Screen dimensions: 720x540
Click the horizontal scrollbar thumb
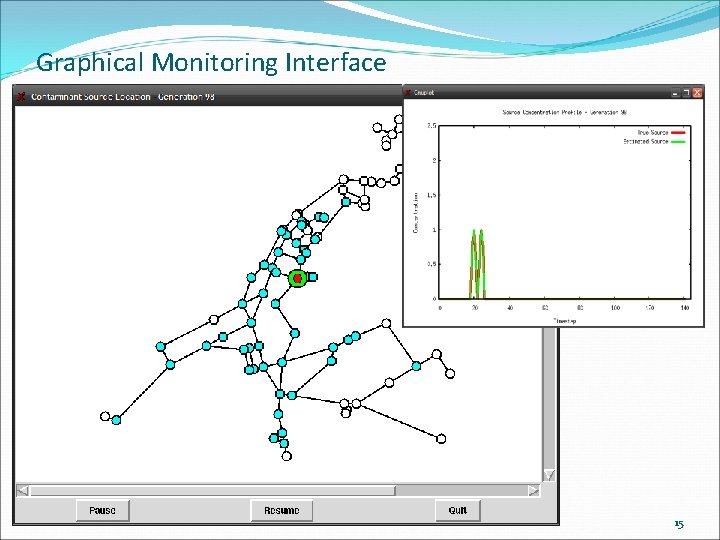213,490
